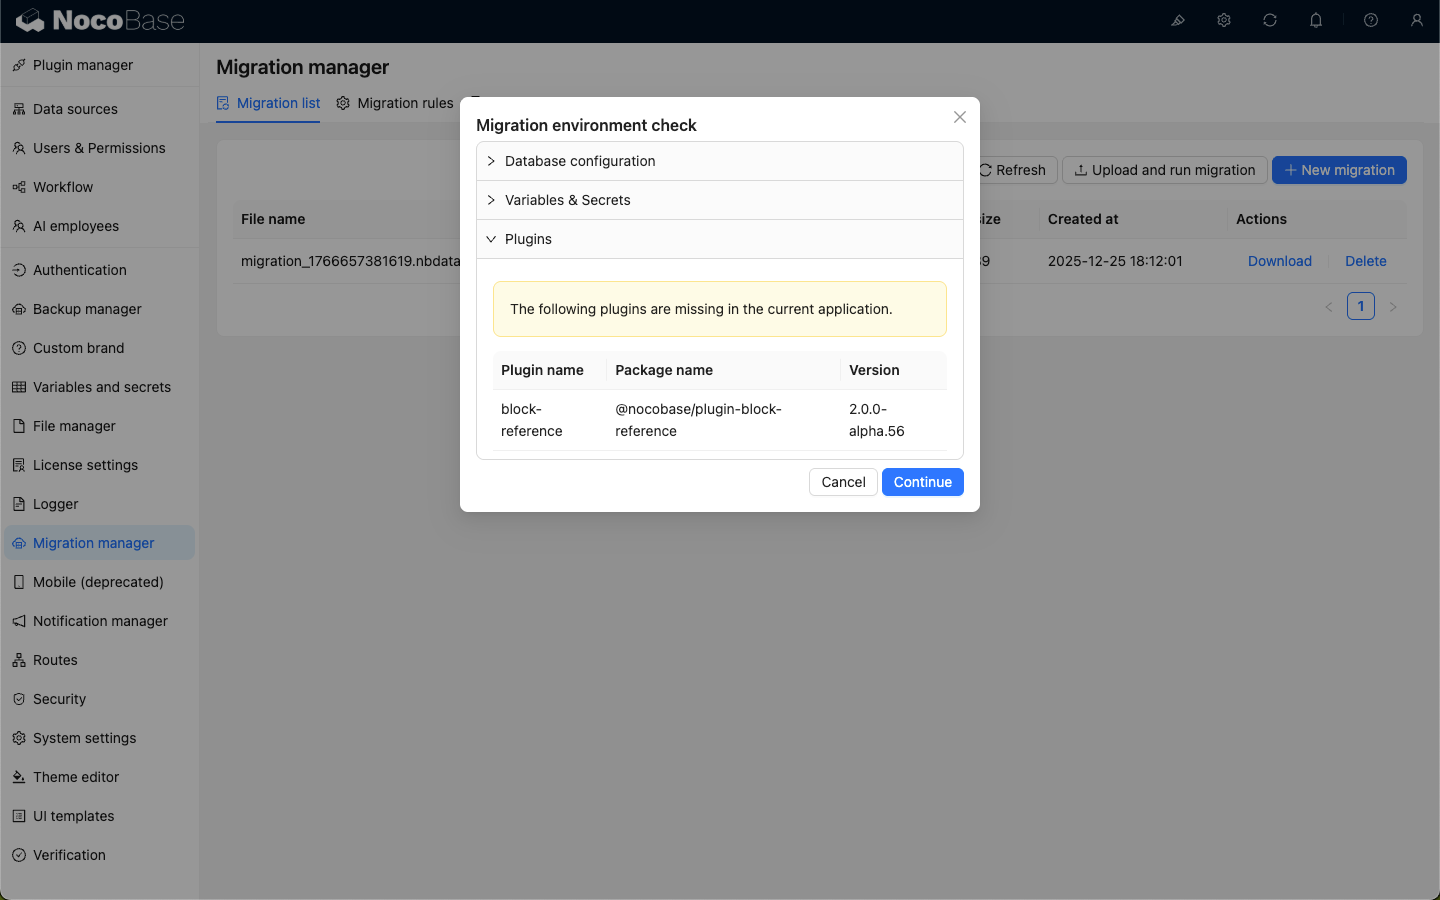Close the Migration environment check dialog

(960, 117)
